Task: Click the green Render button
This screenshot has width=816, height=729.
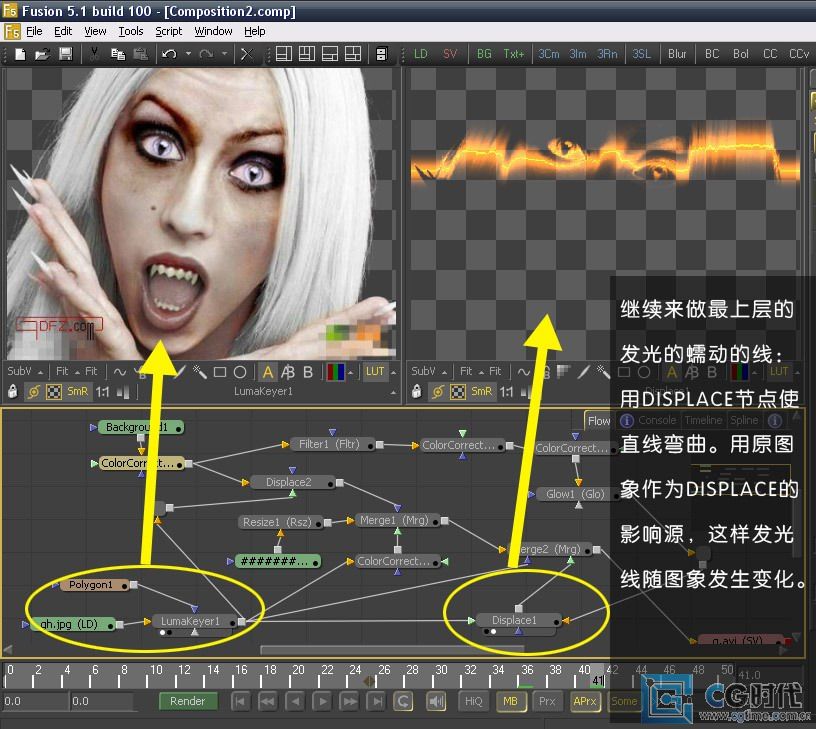Action: point(187,701)
